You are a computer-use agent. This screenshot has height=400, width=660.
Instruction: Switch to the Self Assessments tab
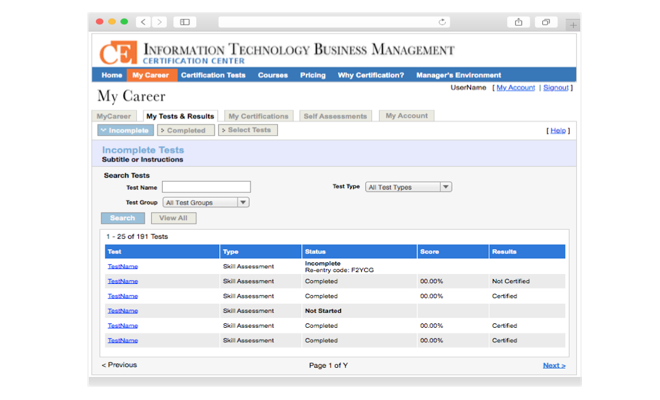pos(335,116)
